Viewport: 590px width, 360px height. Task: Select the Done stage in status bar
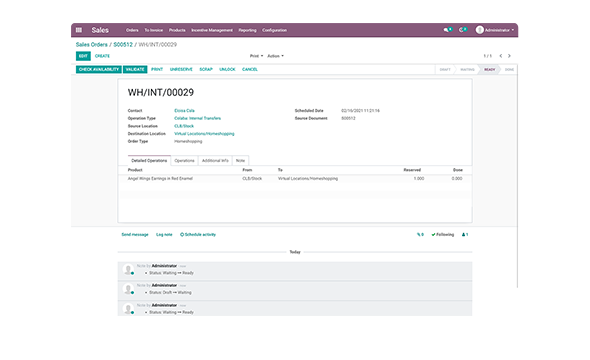[x=509, y=70]
